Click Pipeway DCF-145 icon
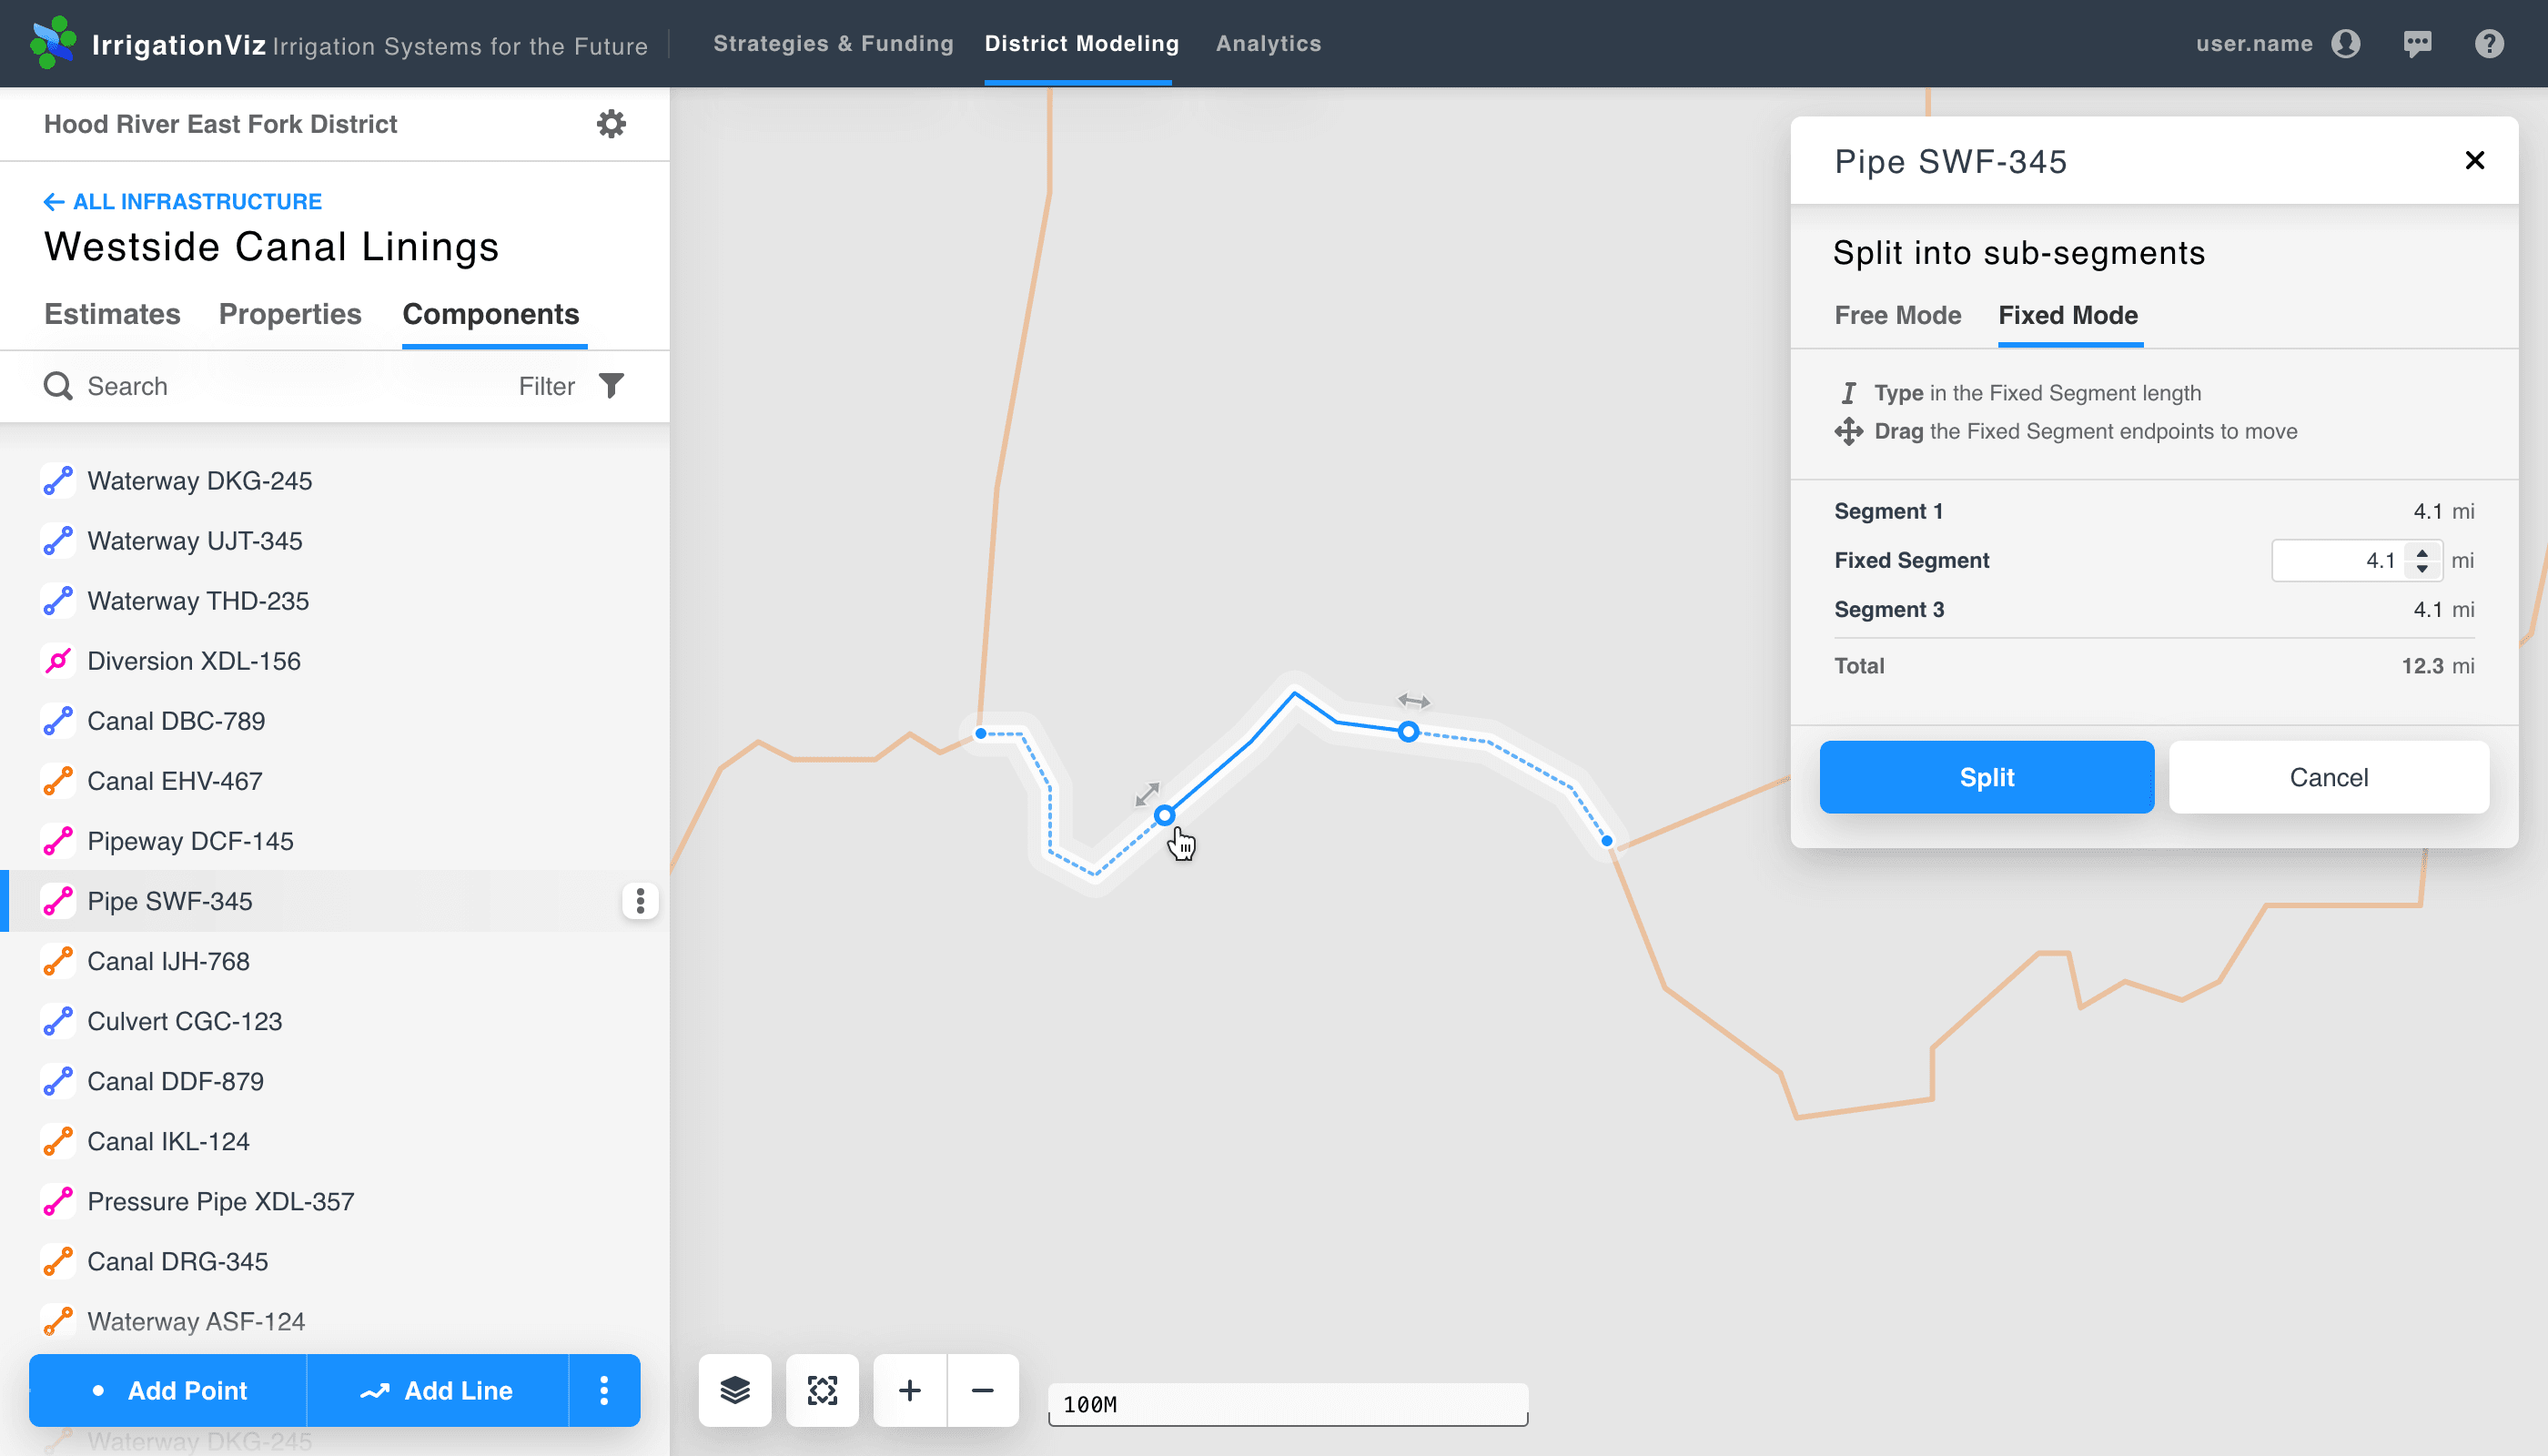 click(58, 841)
